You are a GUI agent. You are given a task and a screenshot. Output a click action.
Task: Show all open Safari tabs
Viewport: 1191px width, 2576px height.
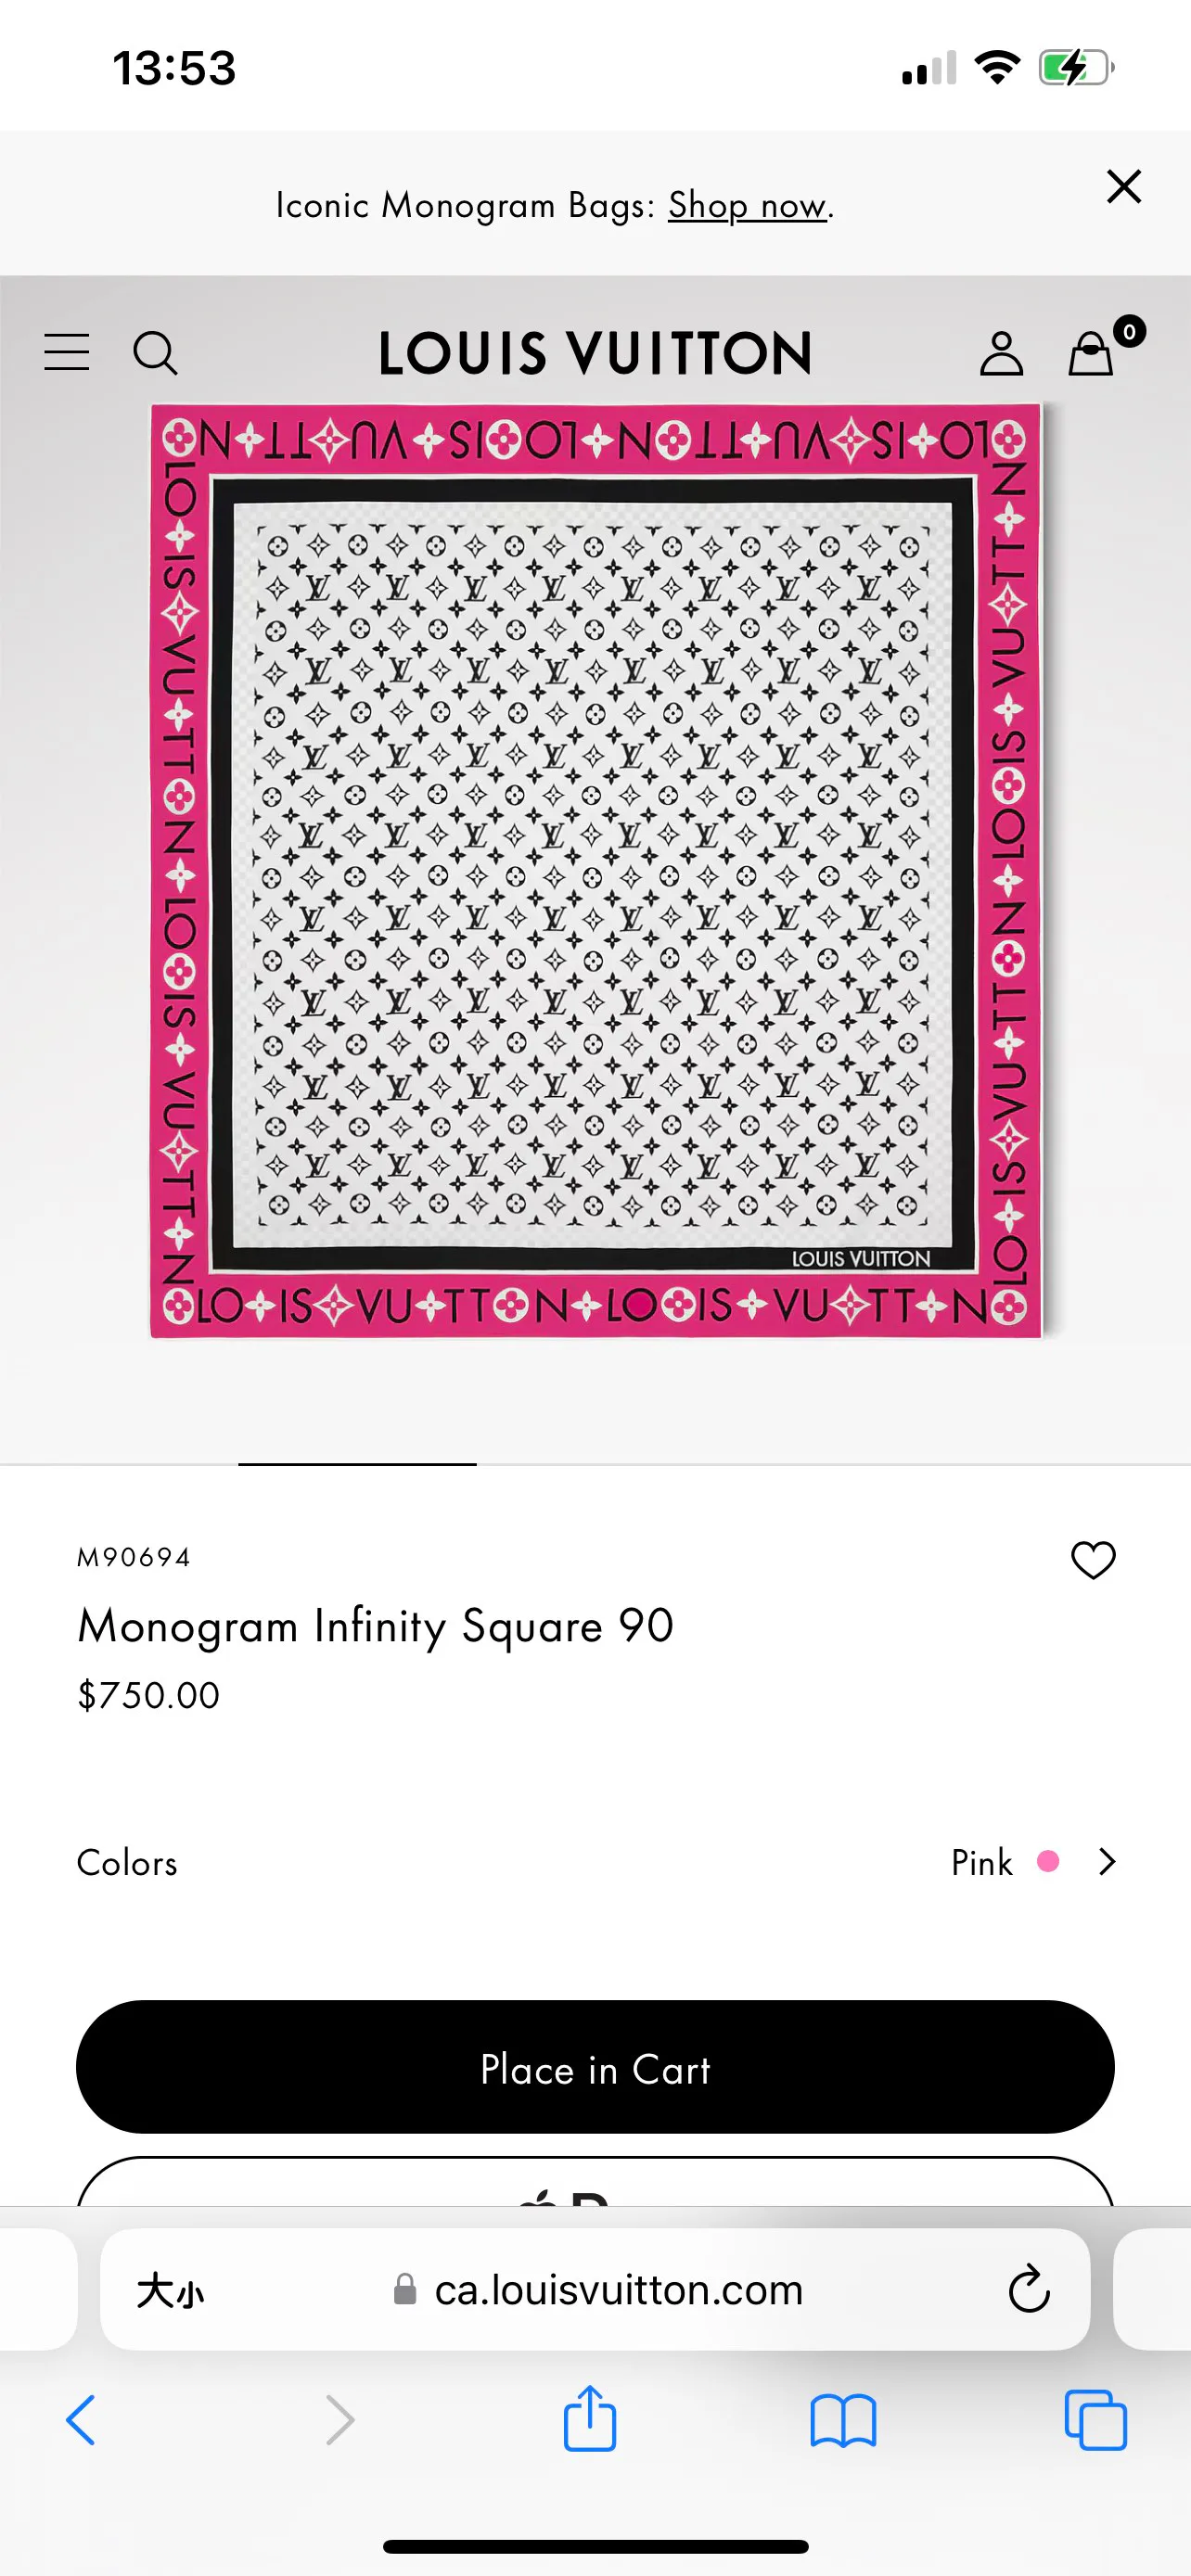tap(1096, 2420)
